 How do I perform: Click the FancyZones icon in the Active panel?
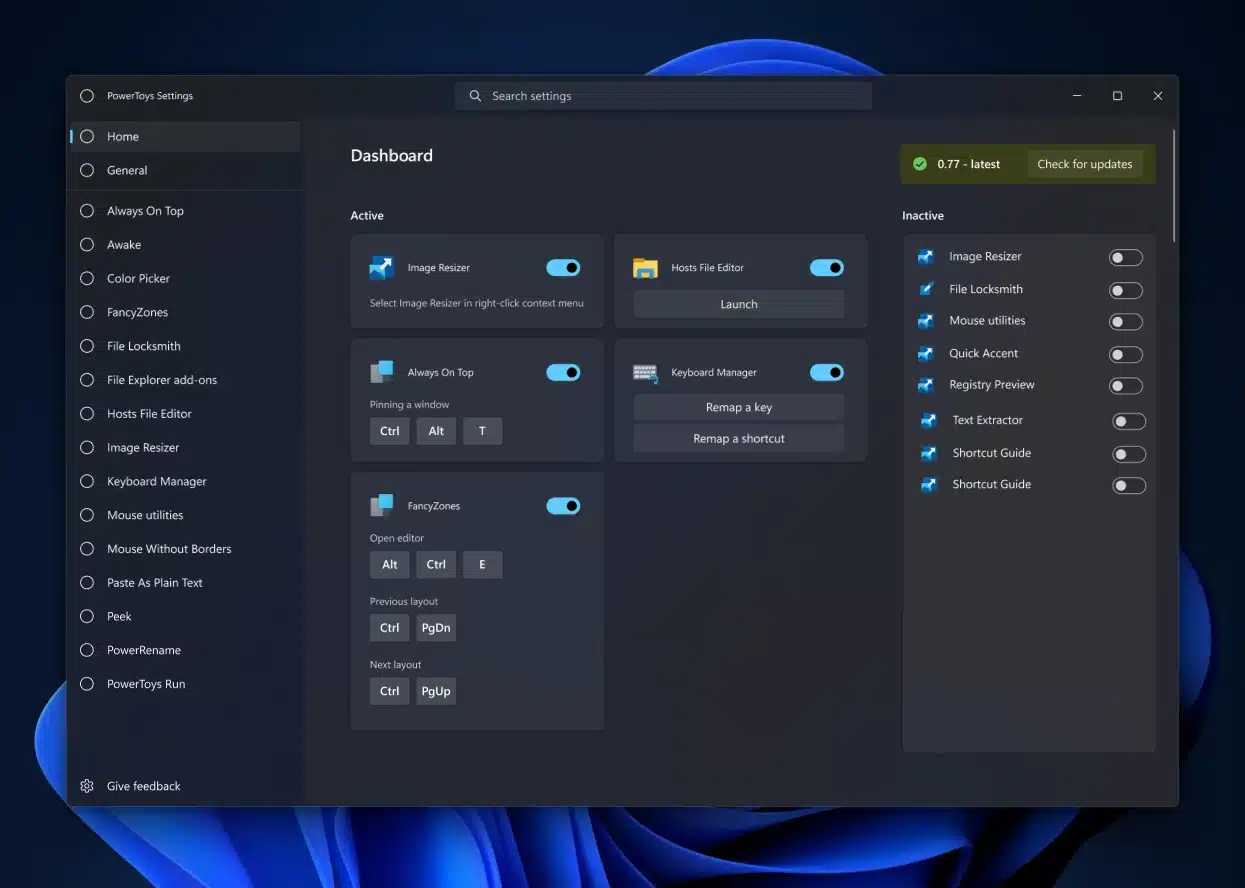[x=381, y=505]
